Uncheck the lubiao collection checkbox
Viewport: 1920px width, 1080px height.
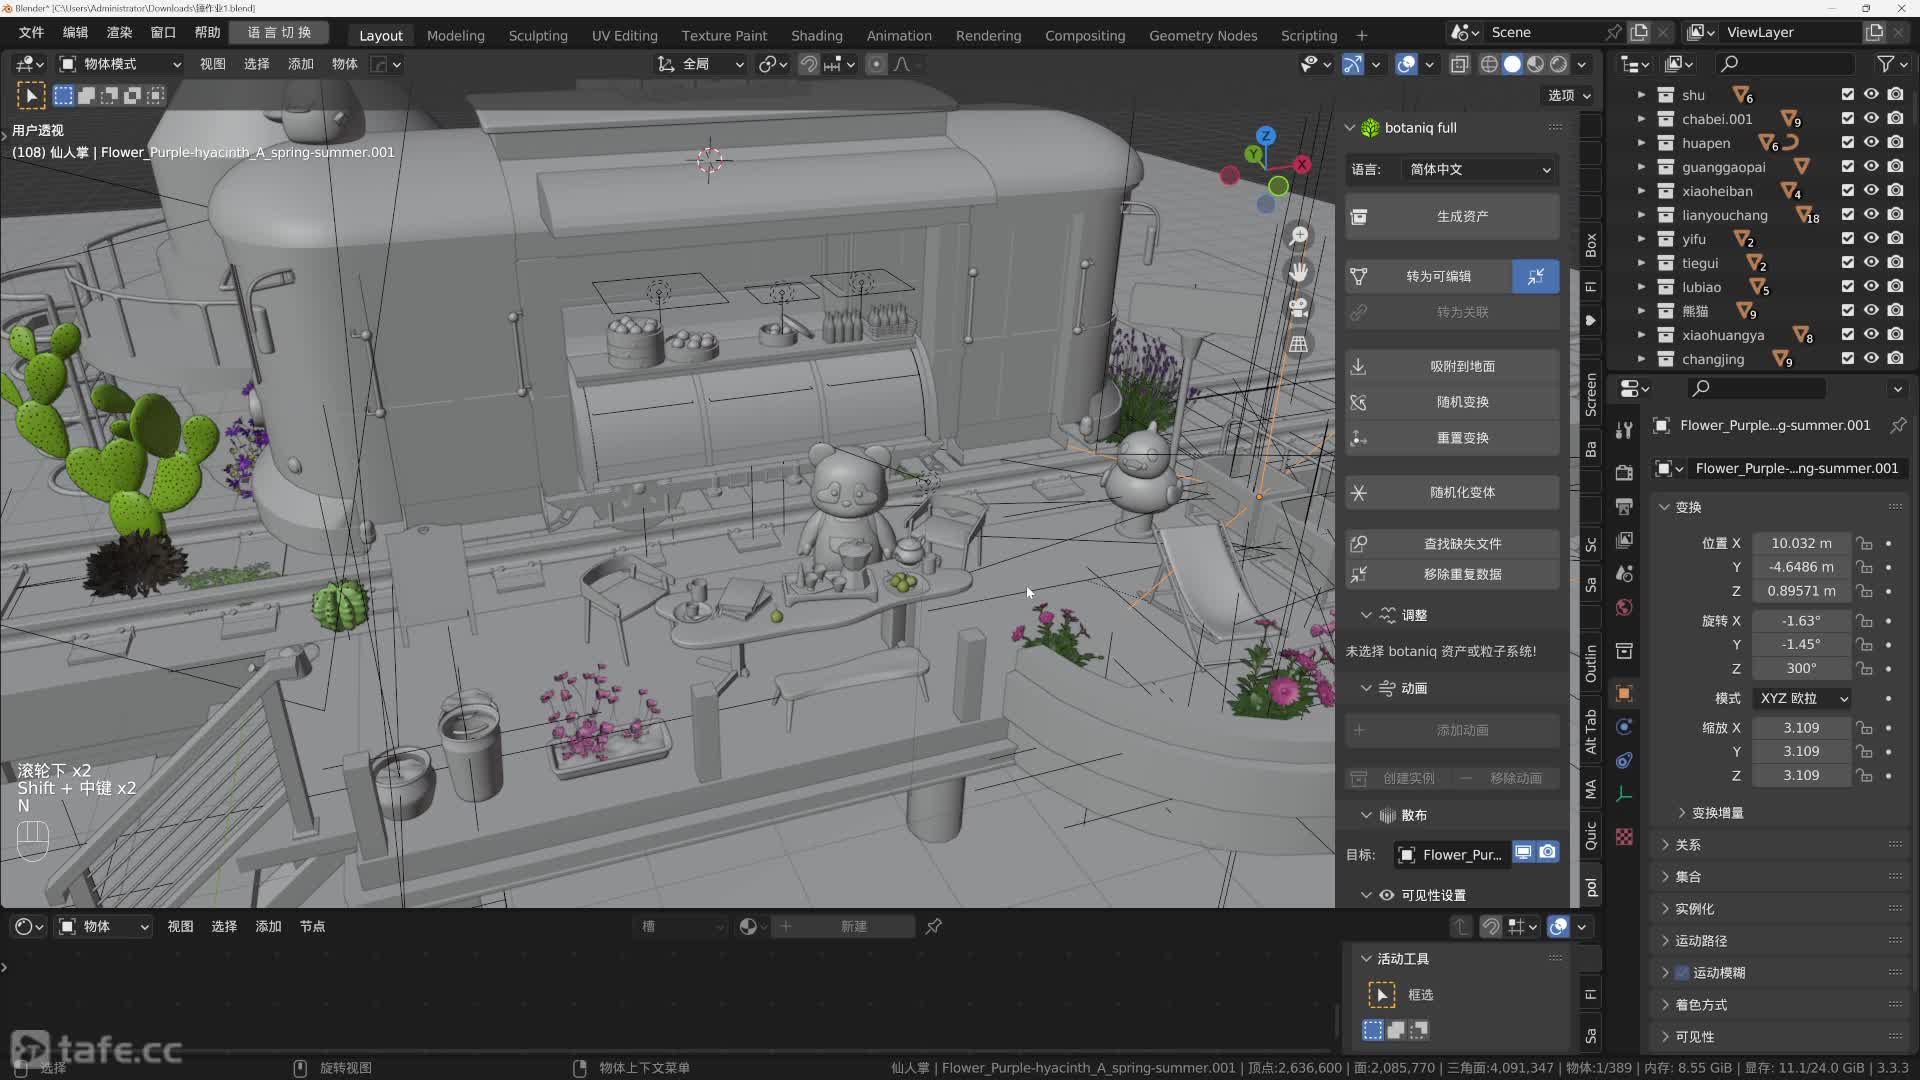(1847, 286)
